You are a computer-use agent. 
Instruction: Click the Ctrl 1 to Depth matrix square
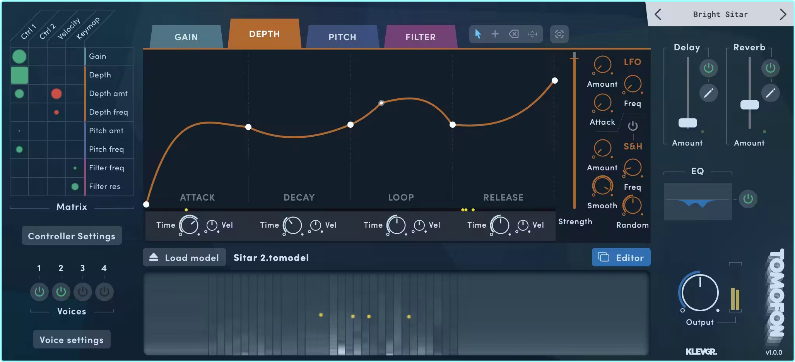19,75
